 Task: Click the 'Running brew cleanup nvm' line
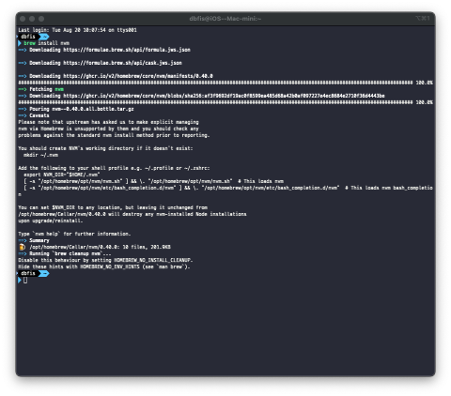[x=65, y=254]
